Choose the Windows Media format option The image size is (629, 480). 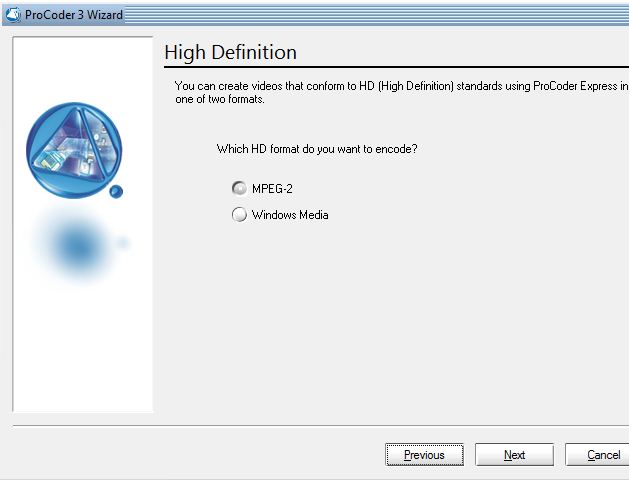click(x=239, y=215)
